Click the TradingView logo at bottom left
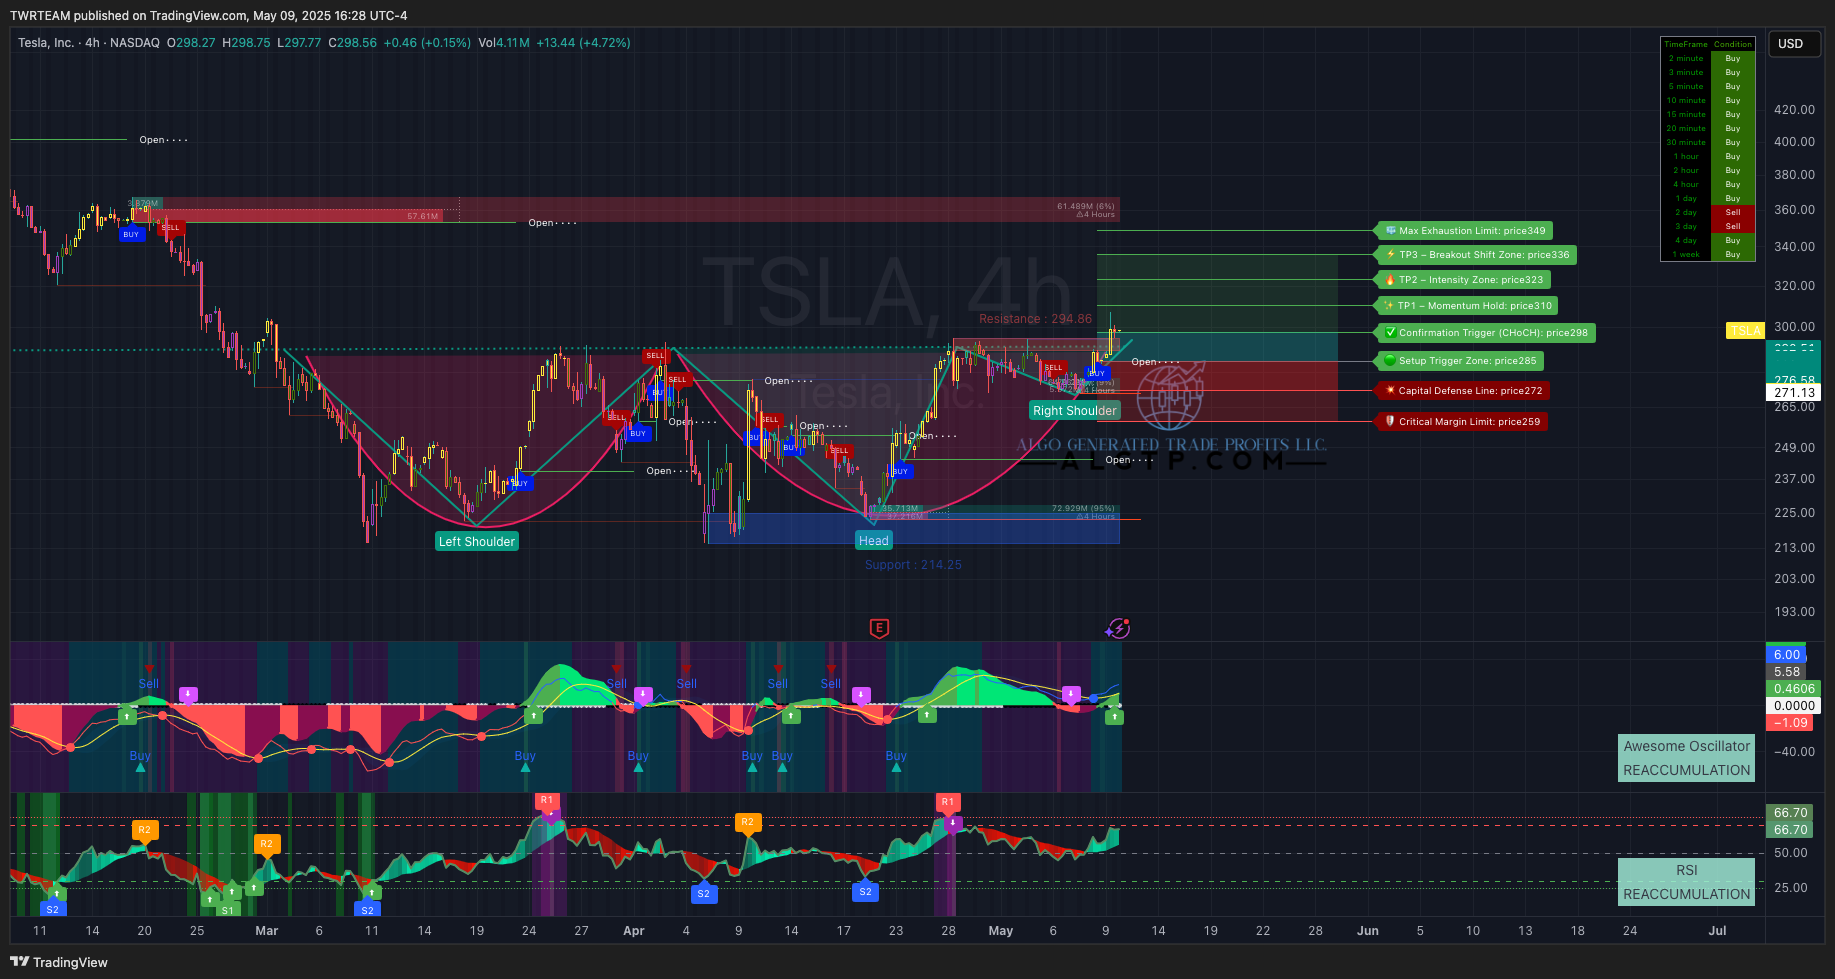1835x979 pixels. 59,962
